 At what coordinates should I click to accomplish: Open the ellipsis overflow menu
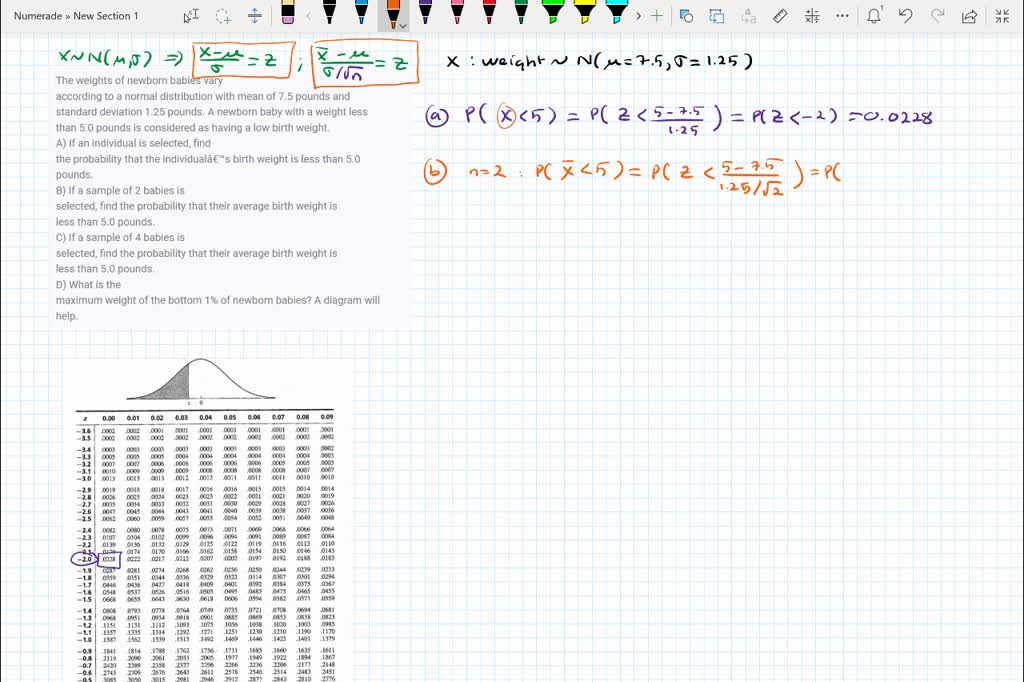(x=840, y=16)
